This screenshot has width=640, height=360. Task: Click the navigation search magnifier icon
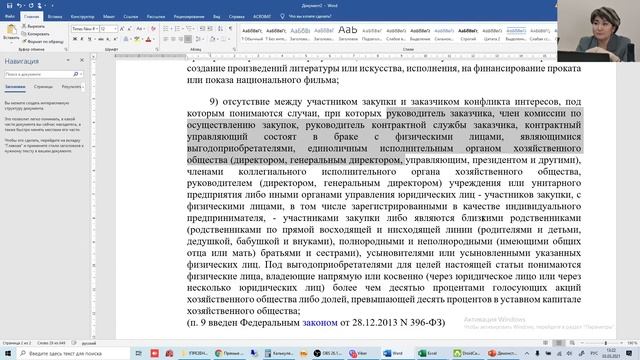pos(76,74)
